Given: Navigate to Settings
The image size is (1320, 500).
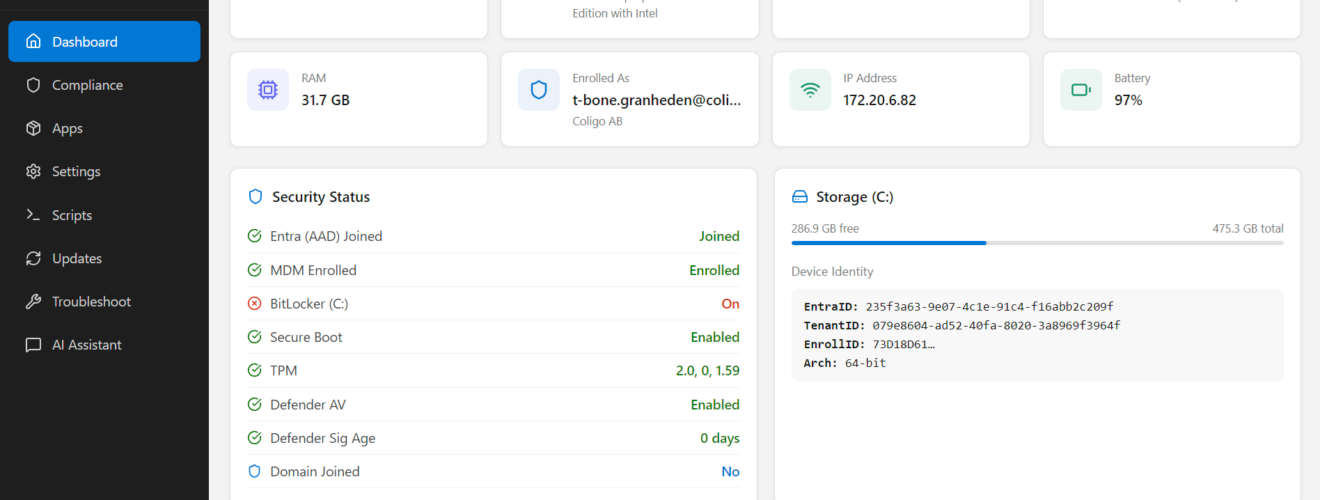Looking at the screenshot, I should (76, 171).
